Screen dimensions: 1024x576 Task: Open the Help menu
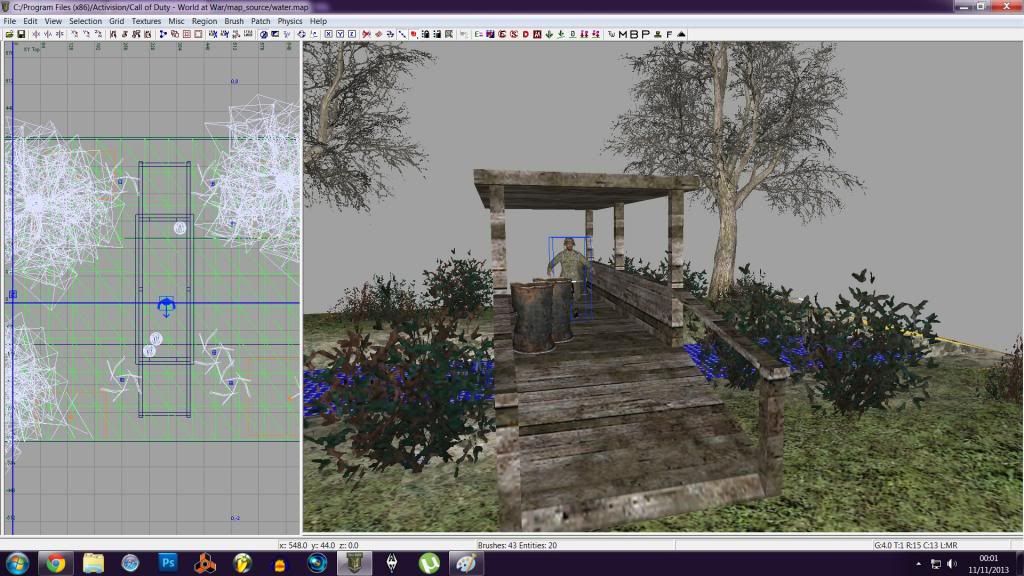[318, 21]
